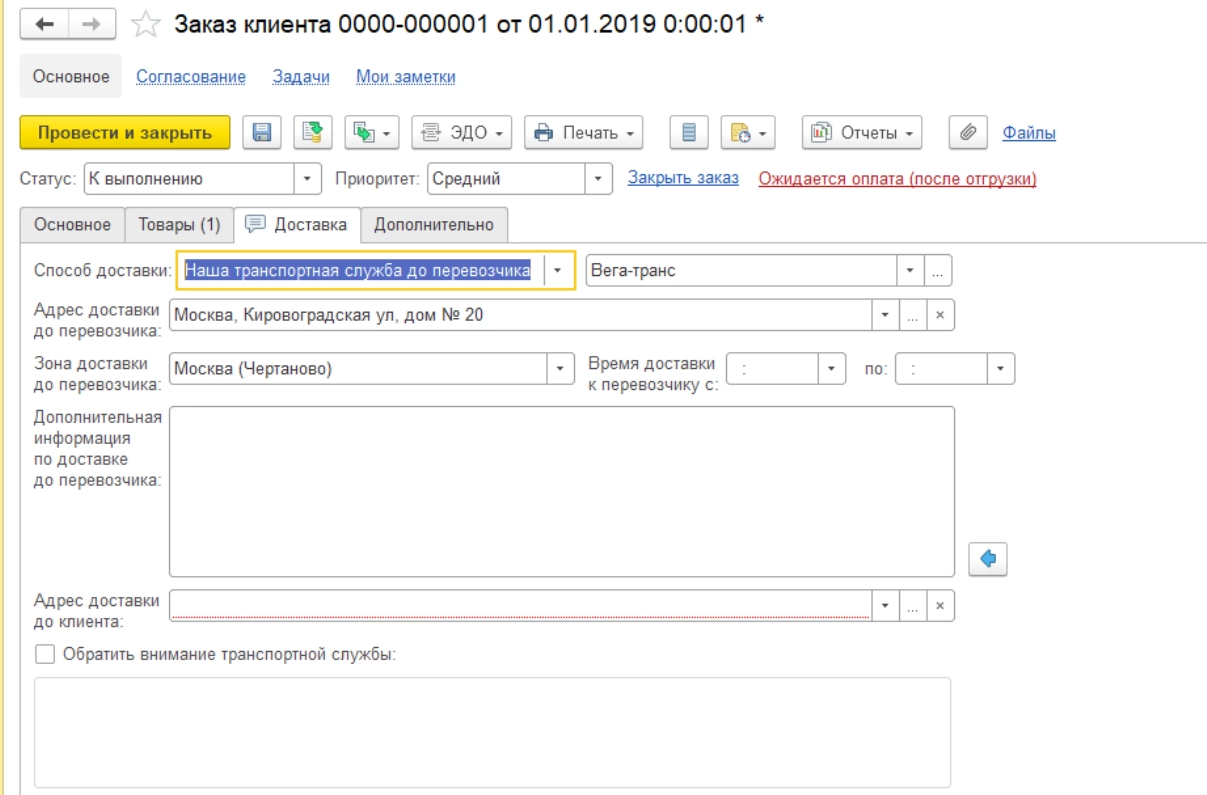The height and width of the screenshot is (795, 1207).
Task: Click the Закрыть заказ link
Action: click(x=683, y=178)
